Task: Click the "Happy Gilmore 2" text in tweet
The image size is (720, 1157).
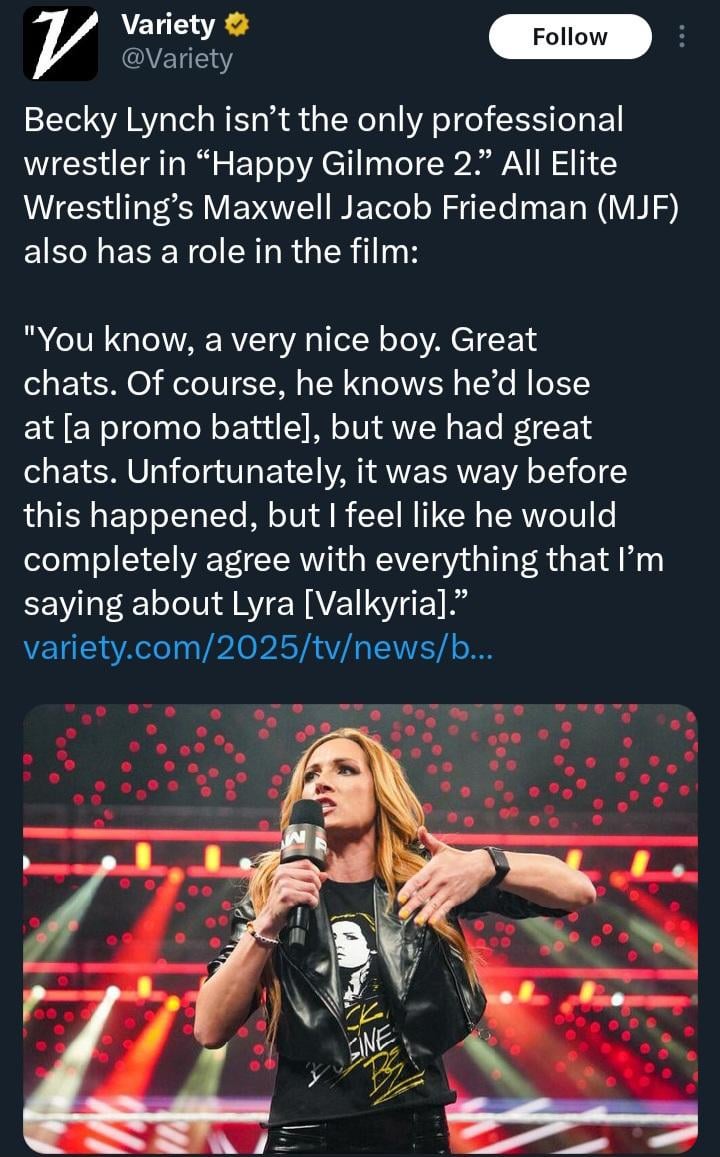Action: [x=346, y=164]
